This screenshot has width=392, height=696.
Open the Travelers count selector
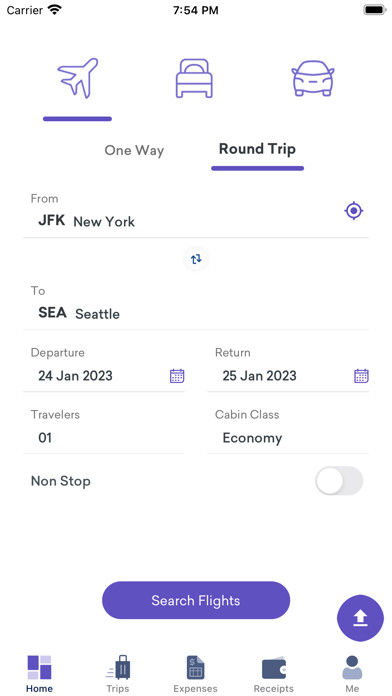coord(103,429)
